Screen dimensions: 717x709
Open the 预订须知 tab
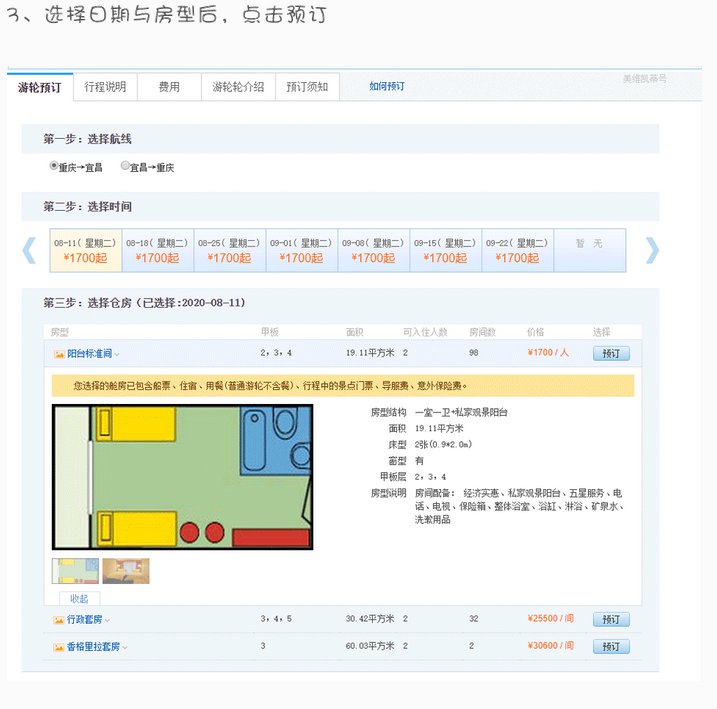306,87
